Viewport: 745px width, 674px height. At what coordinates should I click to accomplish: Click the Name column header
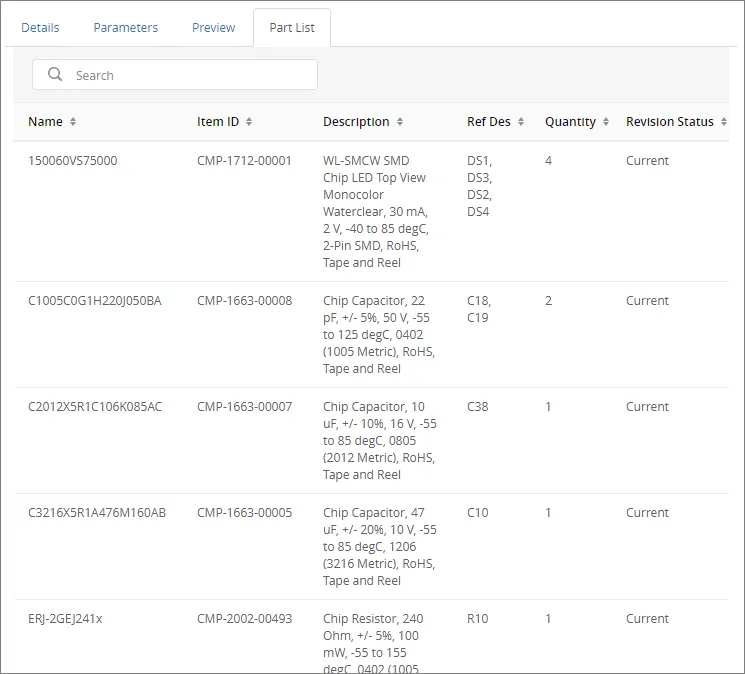click(x=45, y=122)
